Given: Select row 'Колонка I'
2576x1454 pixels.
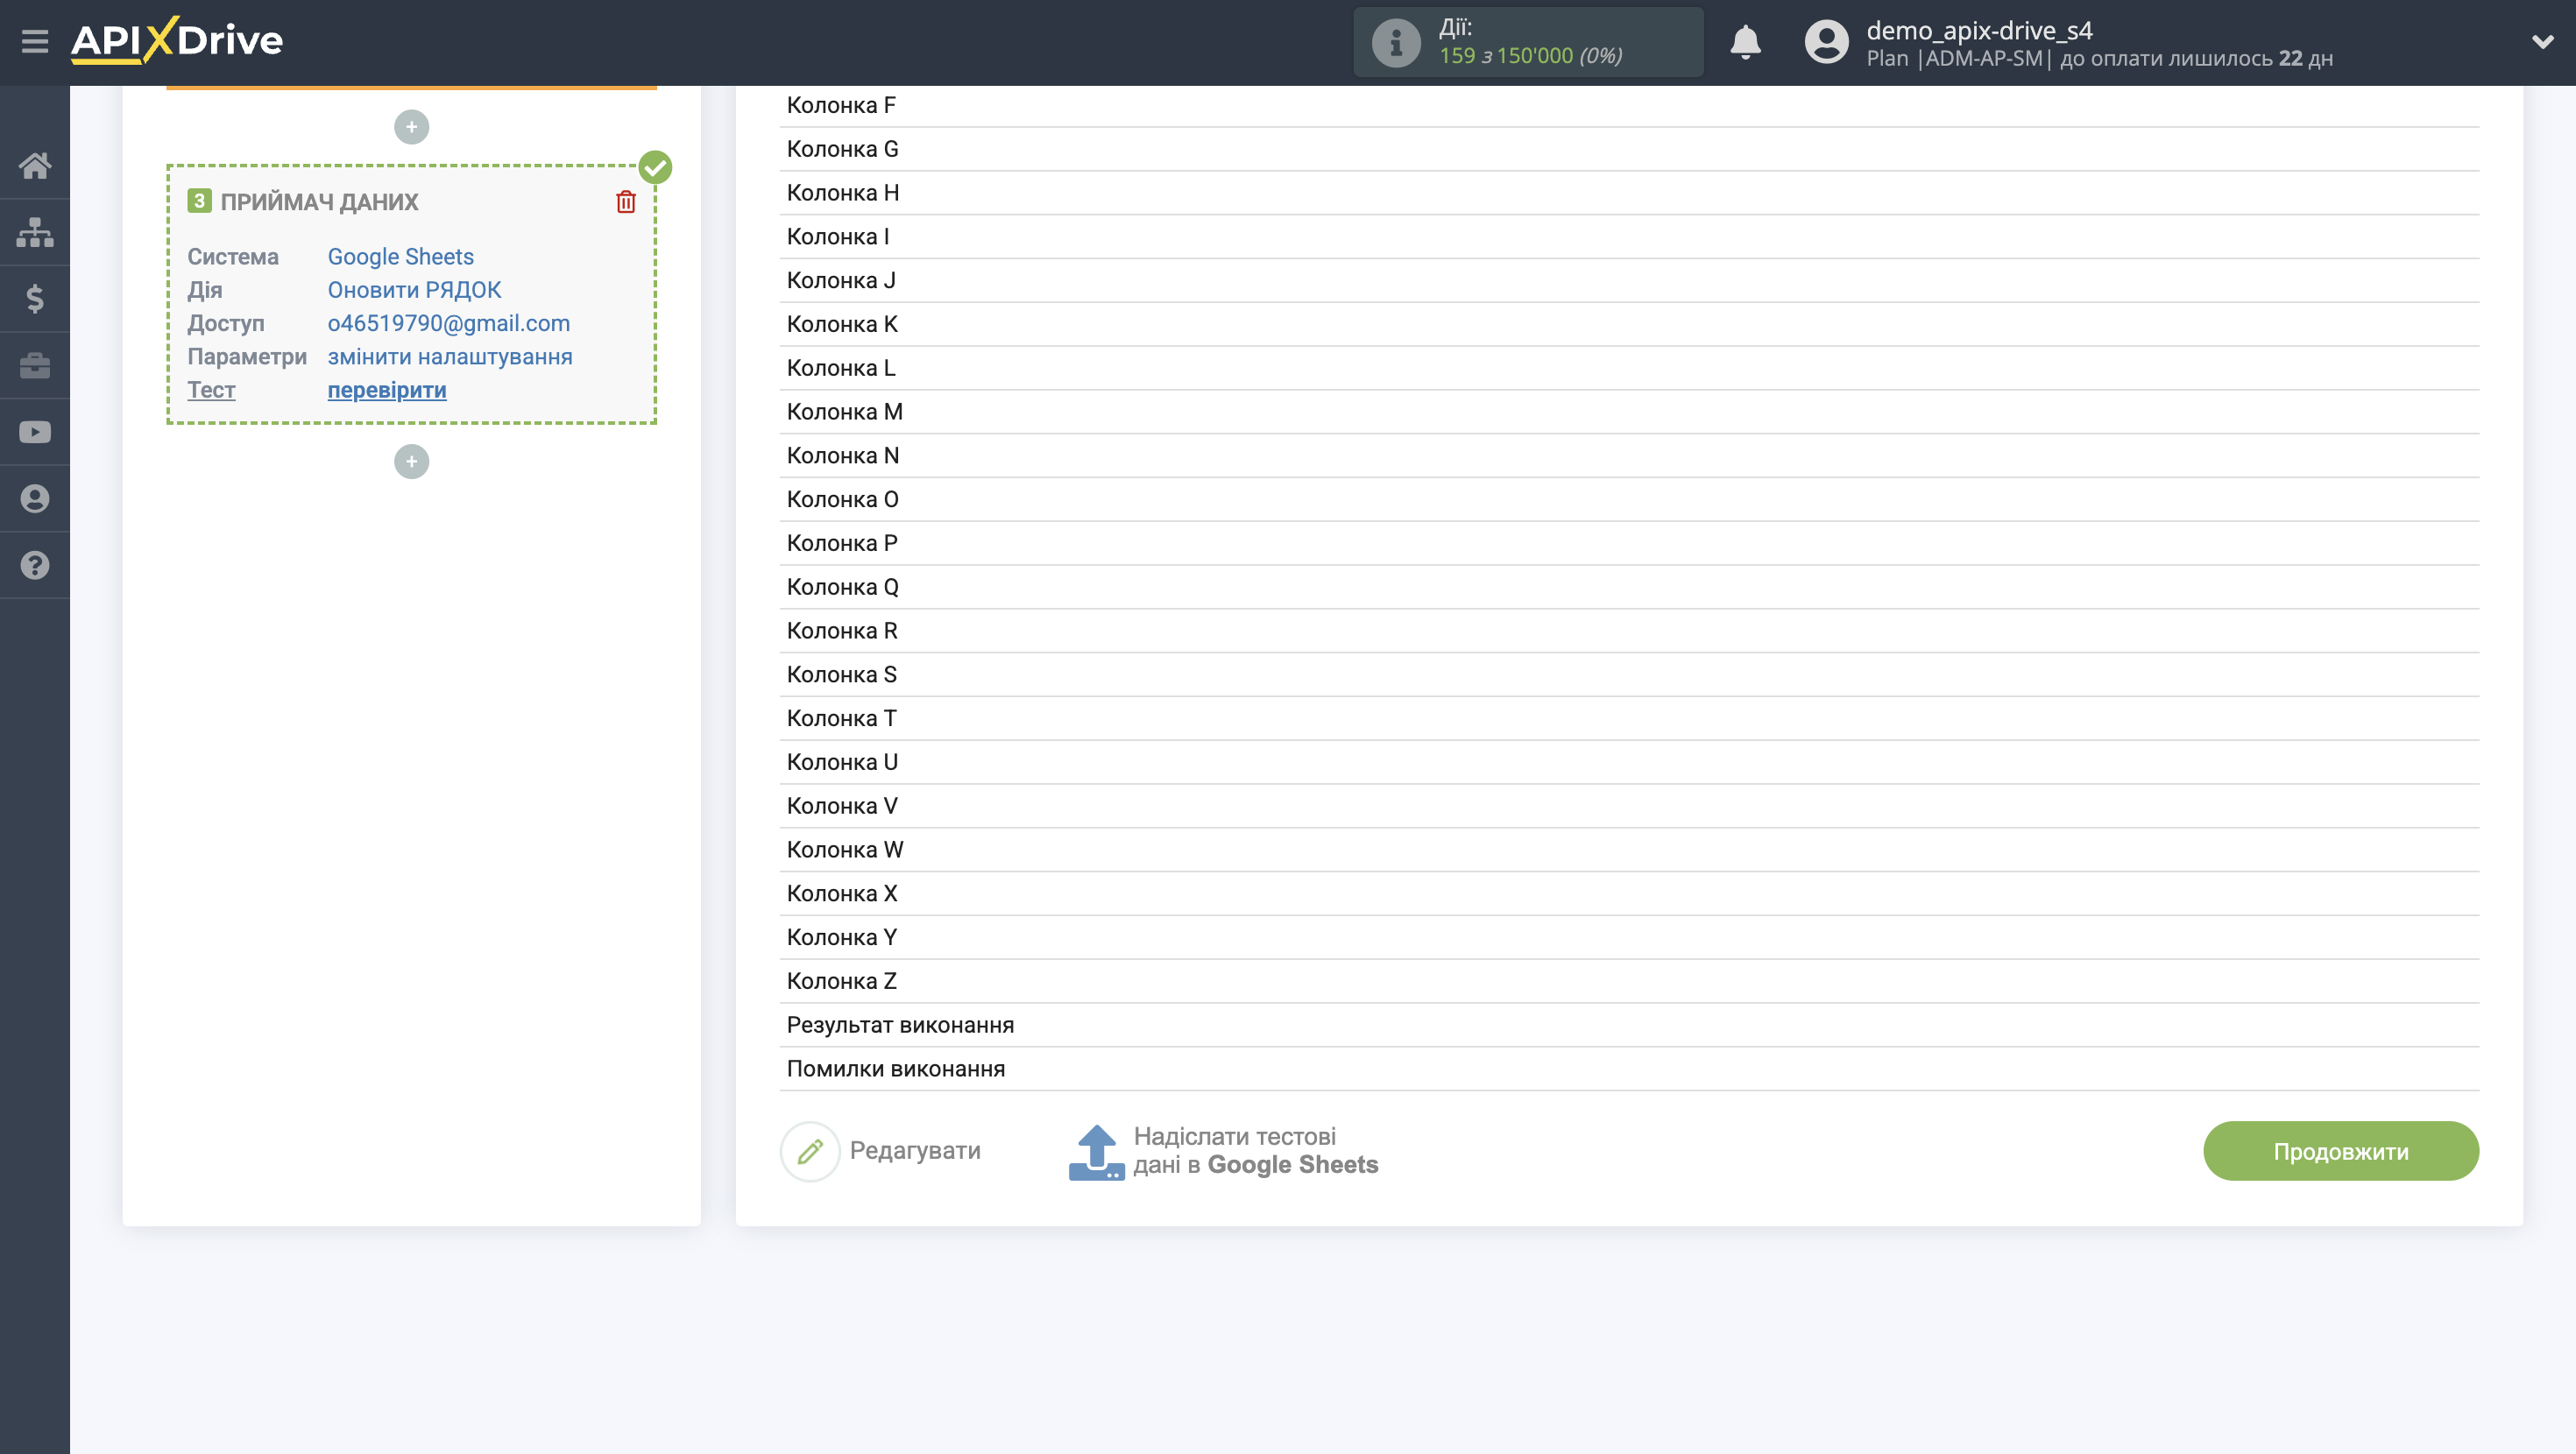Looking at the screenshot, I should coord(1629,237).
